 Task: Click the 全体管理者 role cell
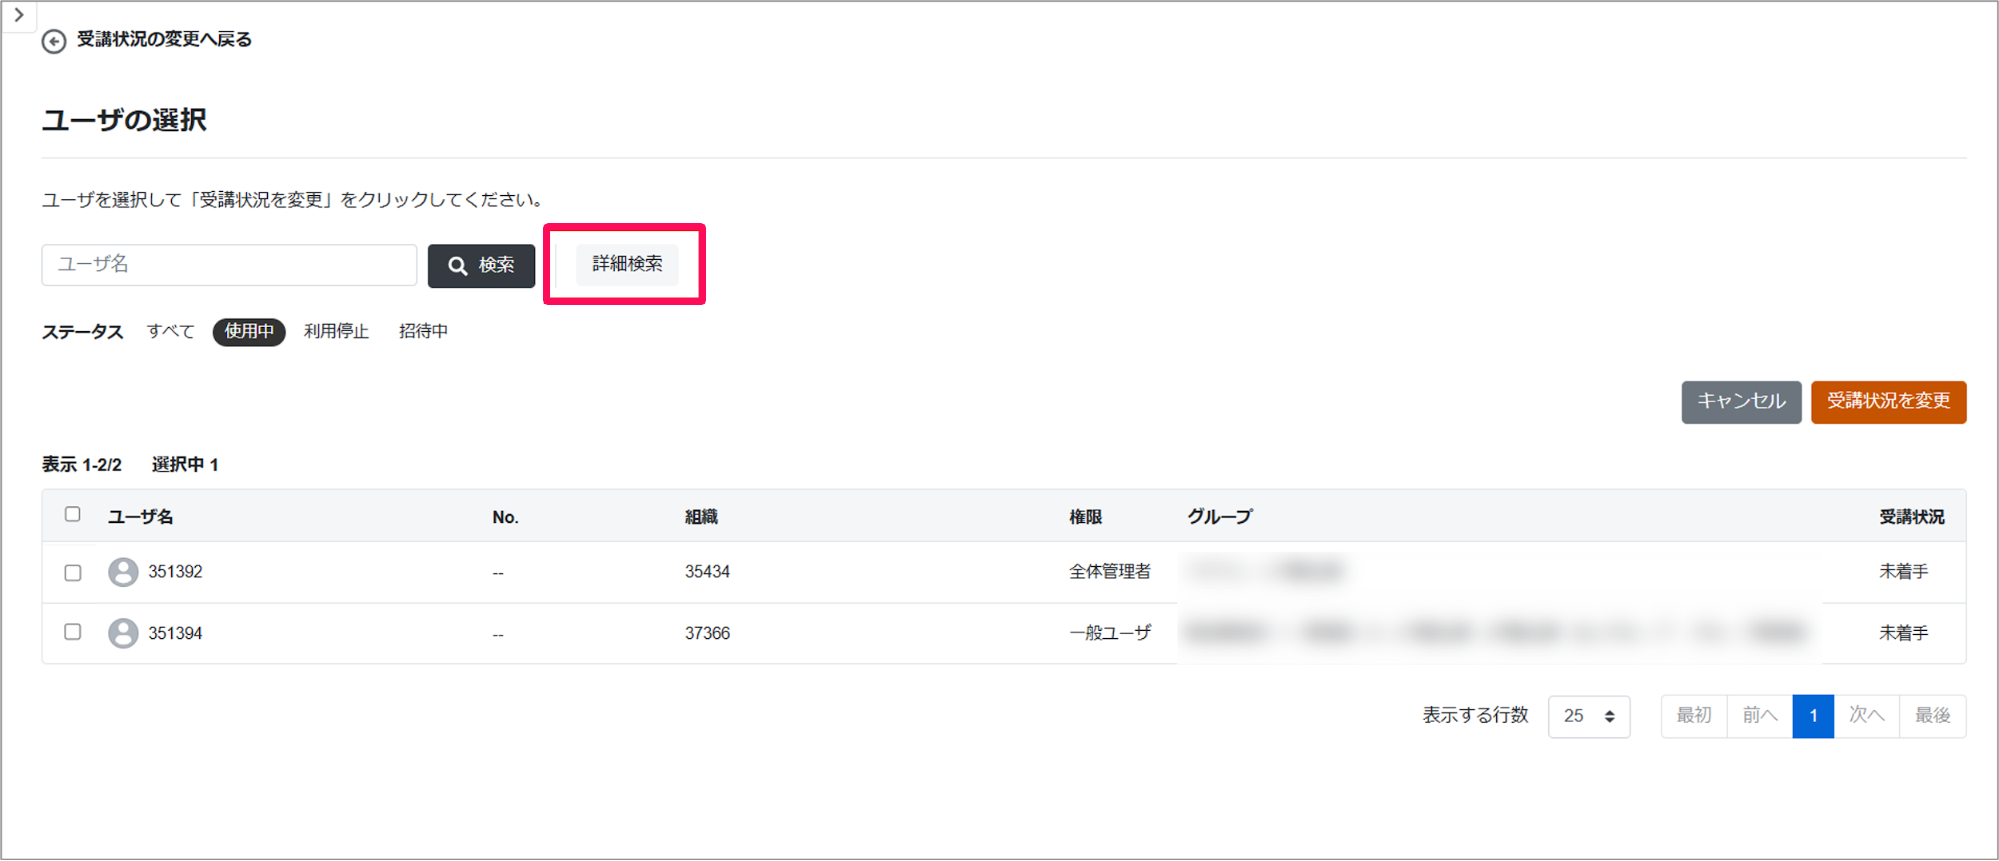pyautogui.click(x=1110, y=572)
